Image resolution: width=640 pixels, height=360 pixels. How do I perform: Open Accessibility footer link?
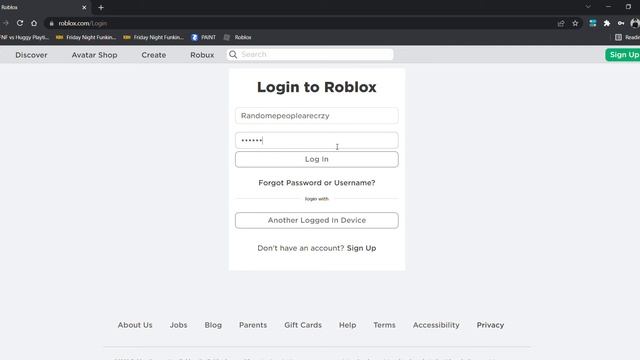436,325
